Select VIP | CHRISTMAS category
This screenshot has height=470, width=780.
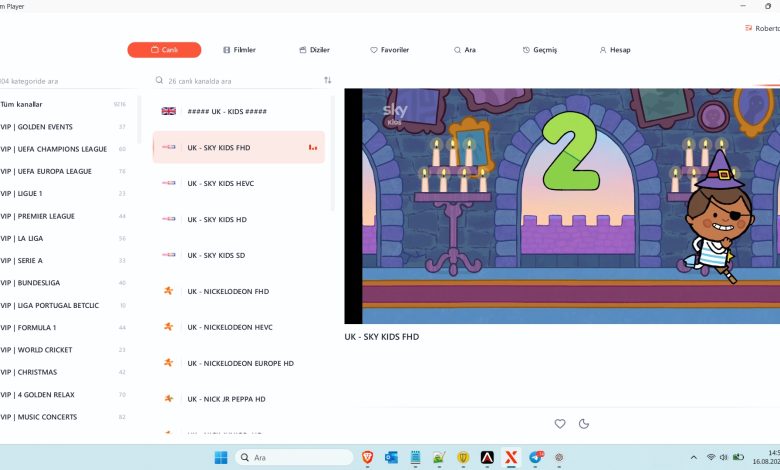pos(63,373)
